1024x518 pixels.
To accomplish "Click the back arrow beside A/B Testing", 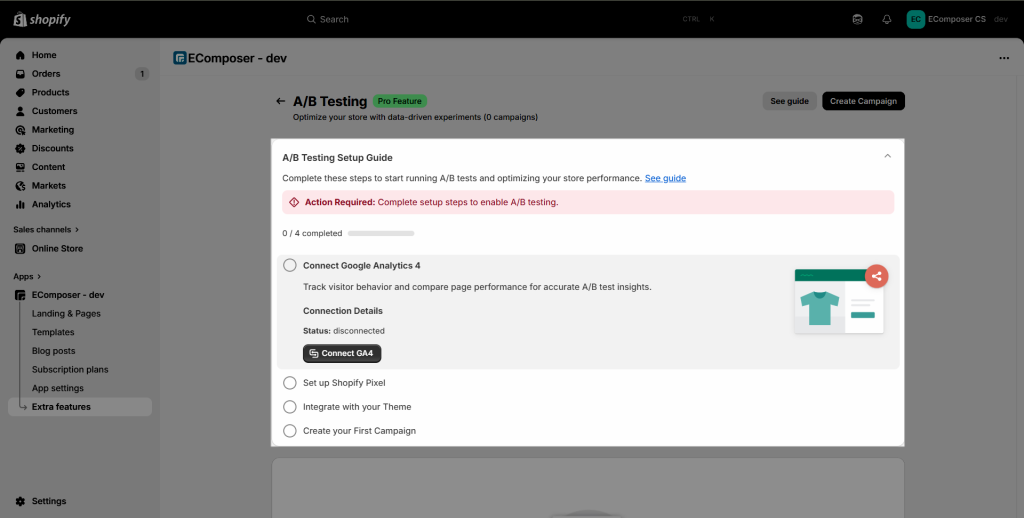I will pos(281,101).
